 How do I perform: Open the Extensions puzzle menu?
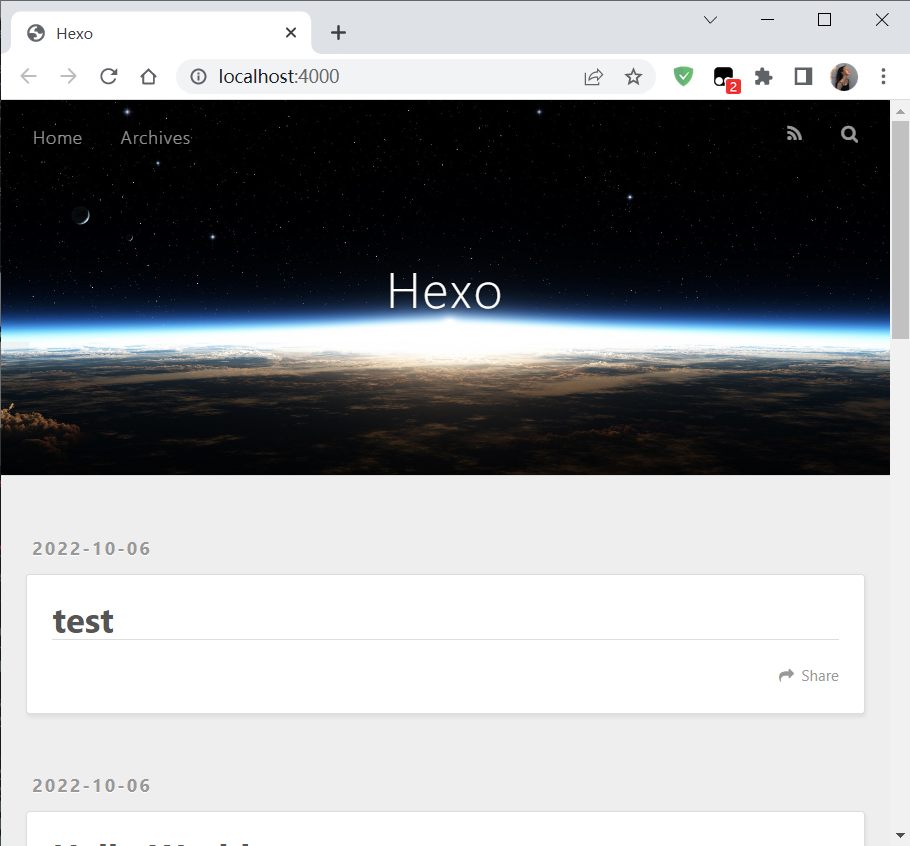click(x=763, y=76)
